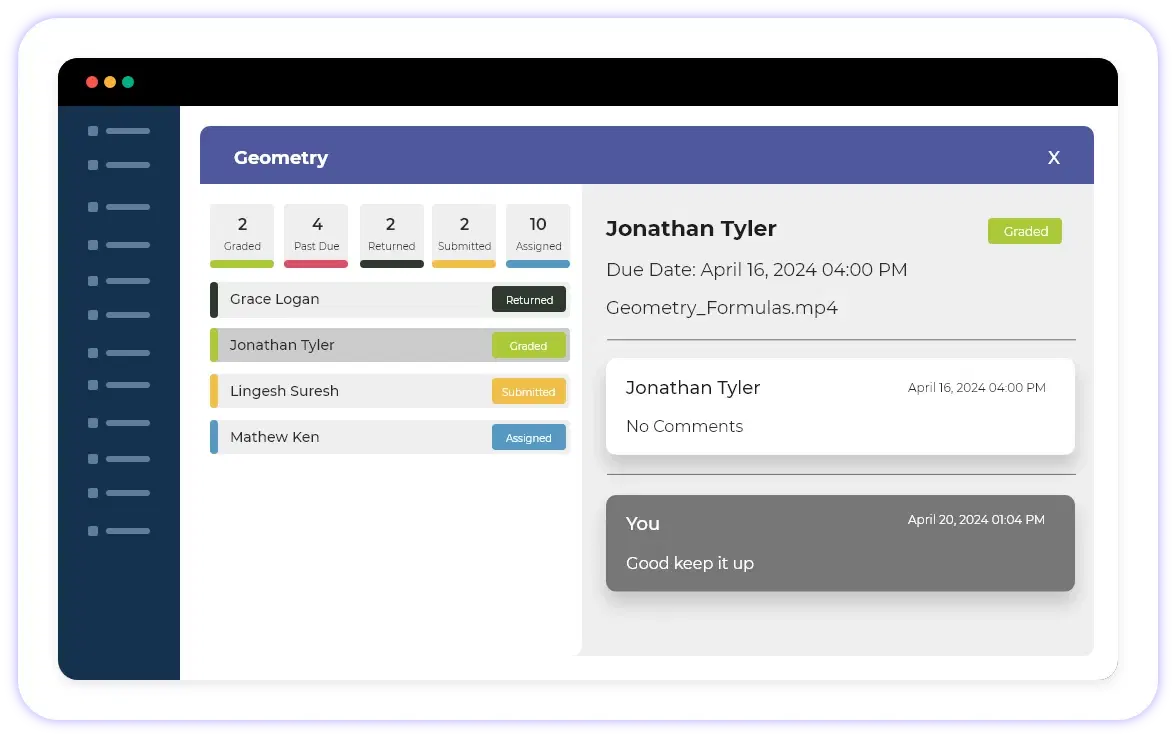This screenshot has width=1176, height=738.
Task: Open Mathew Ken's assignment row
Action: pyautogui.click(x=390, y=437)
